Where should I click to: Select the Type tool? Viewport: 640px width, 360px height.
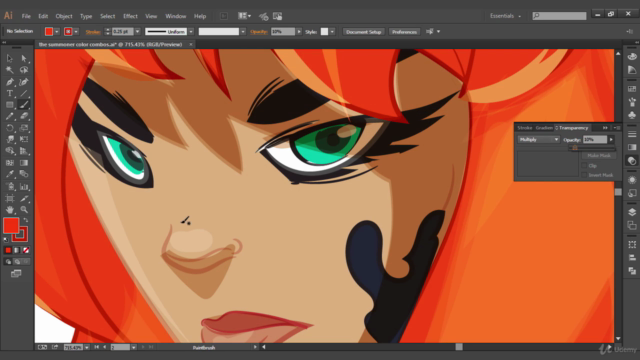[9, 93]
